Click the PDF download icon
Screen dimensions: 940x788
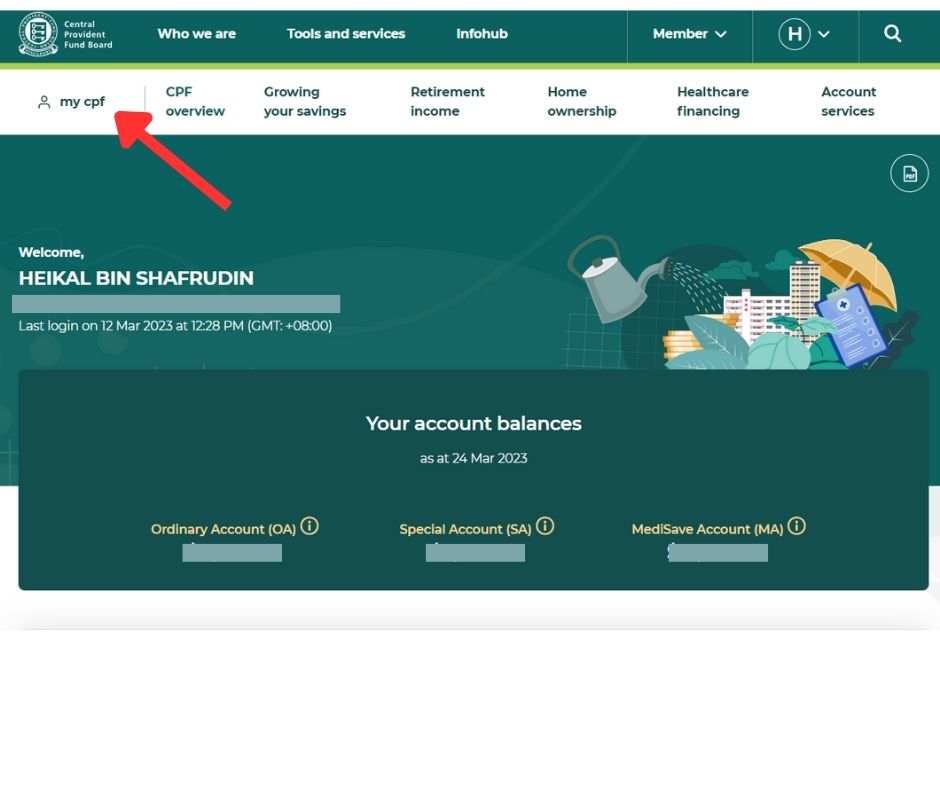(909, 174)
